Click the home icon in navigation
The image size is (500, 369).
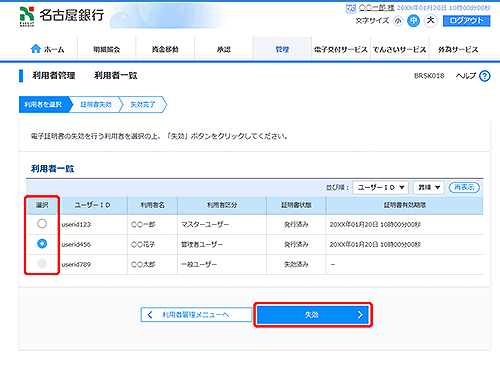(35, 49)
